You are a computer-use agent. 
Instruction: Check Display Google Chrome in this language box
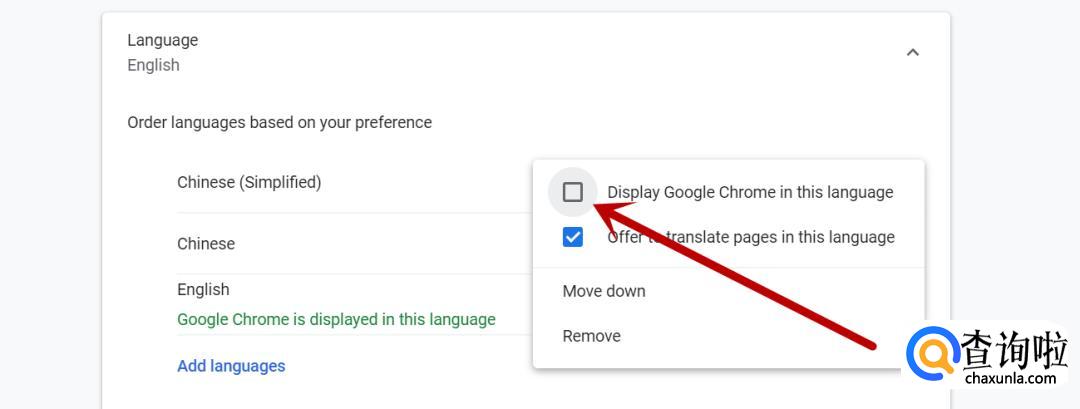[573, 192]
